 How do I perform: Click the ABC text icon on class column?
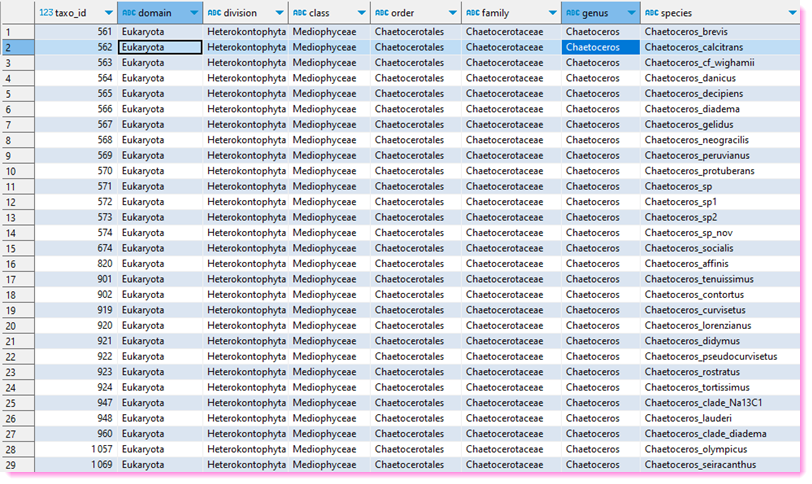tap(300, 13)
